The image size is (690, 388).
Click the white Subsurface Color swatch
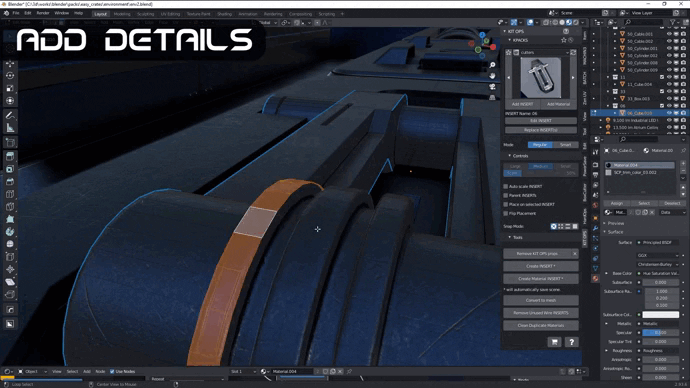[661, 315]
